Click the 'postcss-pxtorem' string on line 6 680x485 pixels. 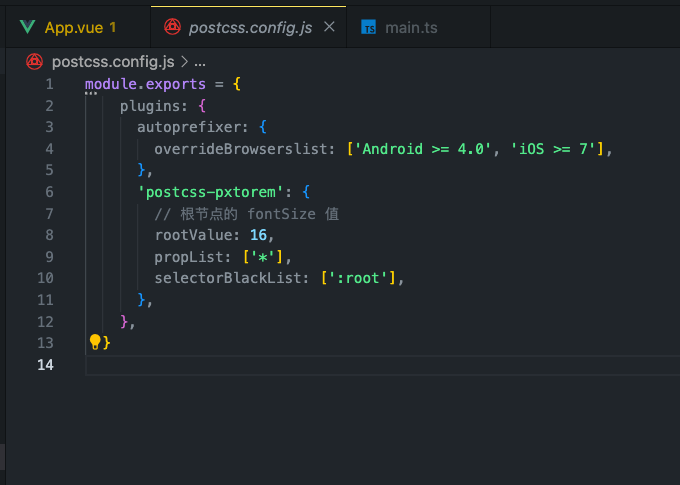pyautogui.click(x=210, y=192)
